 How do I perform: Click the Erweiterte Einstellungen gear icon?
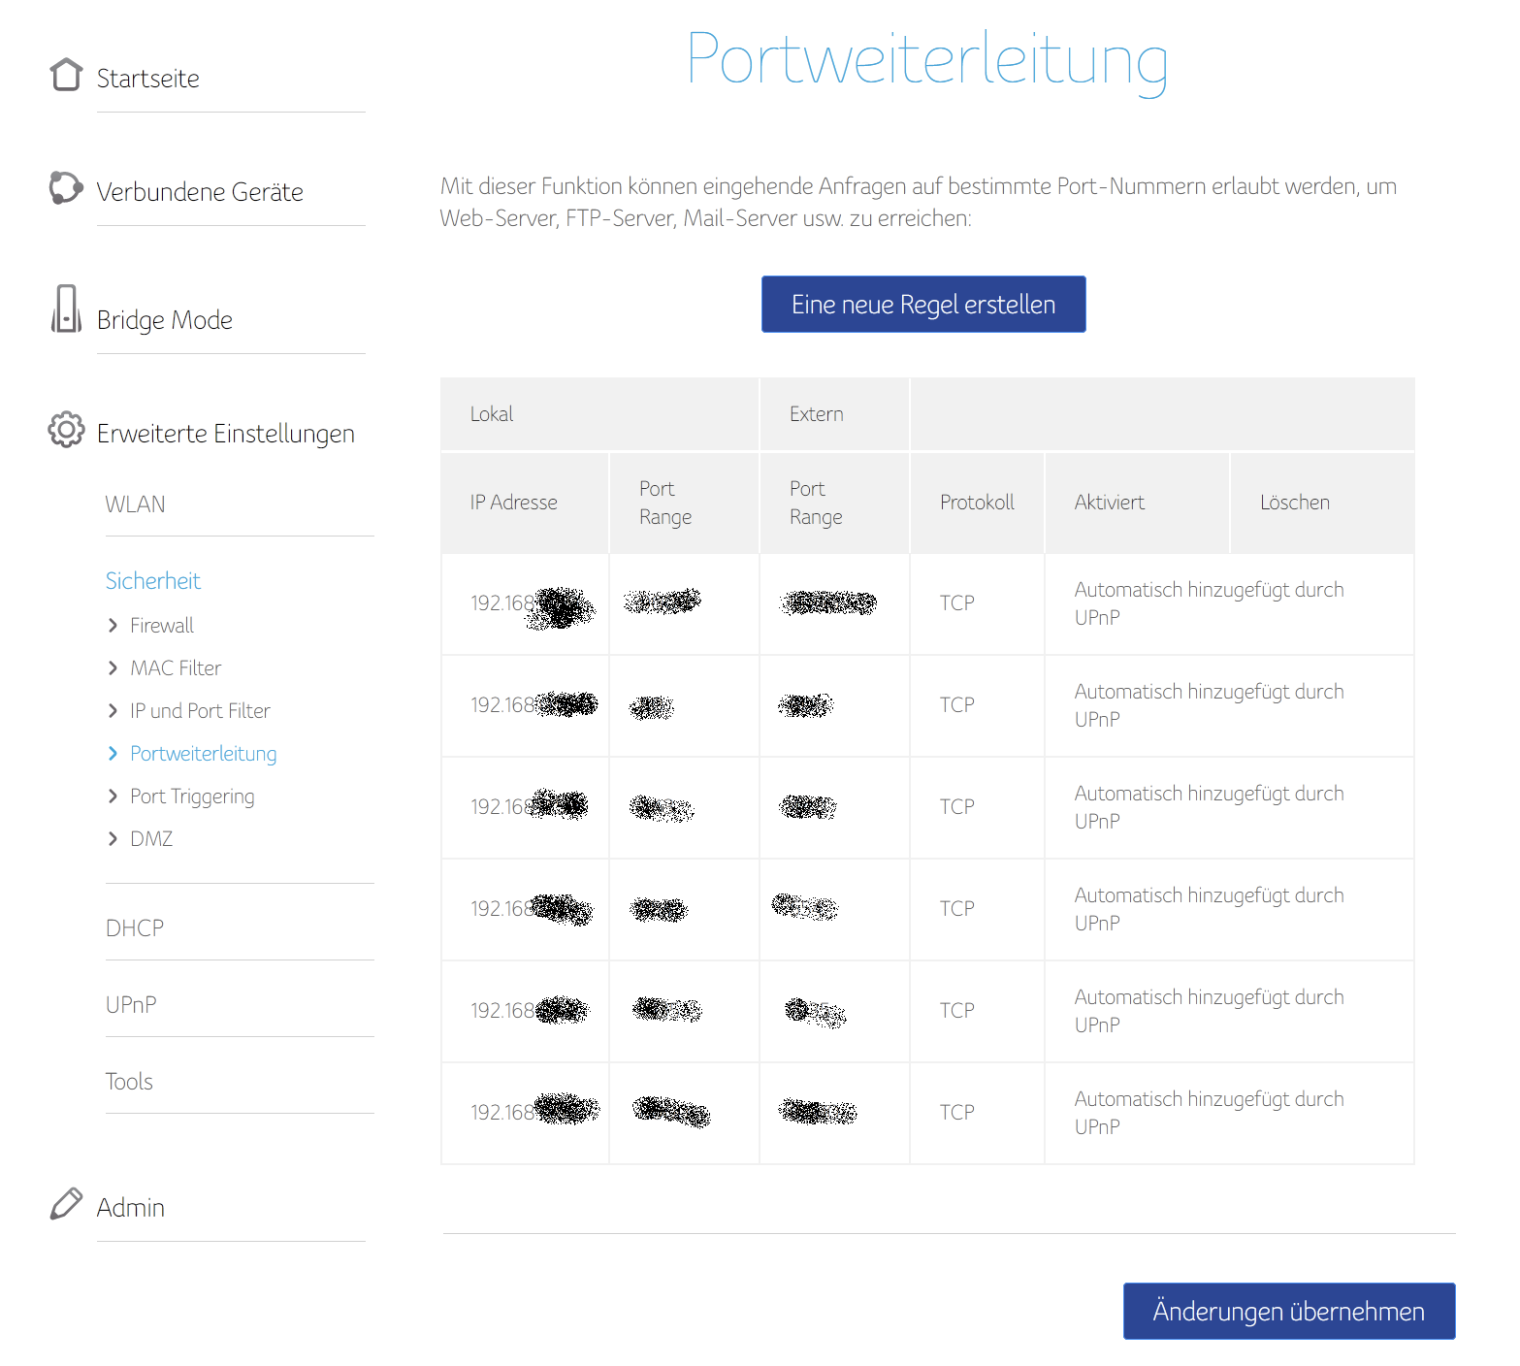[x=66, y=430]
